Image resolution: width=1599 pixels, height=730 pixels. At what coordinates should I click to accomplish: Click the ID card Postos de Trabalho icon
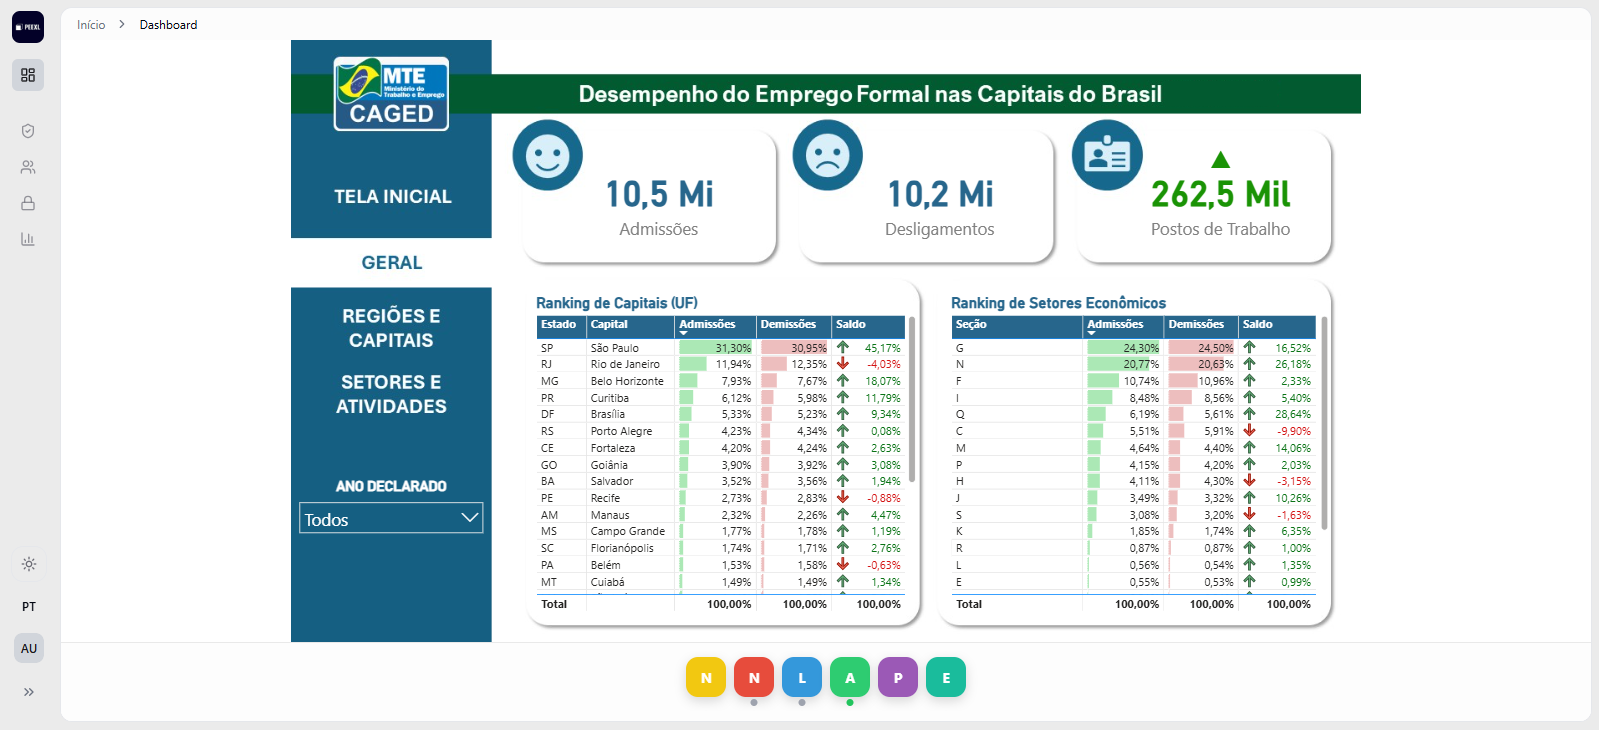1107,155
